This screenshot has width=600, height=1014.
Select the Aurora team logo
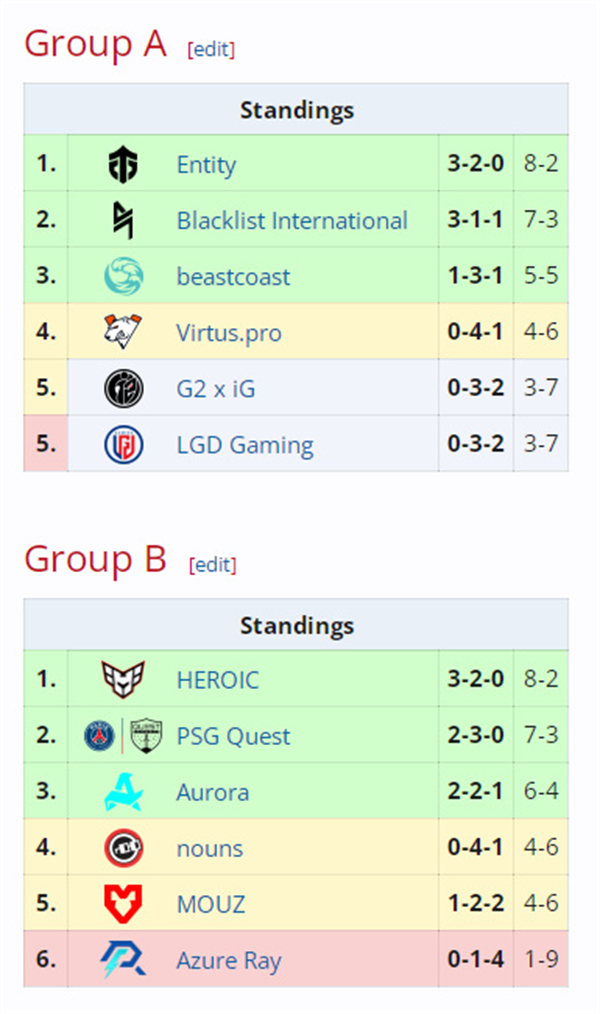click(123, 792)
